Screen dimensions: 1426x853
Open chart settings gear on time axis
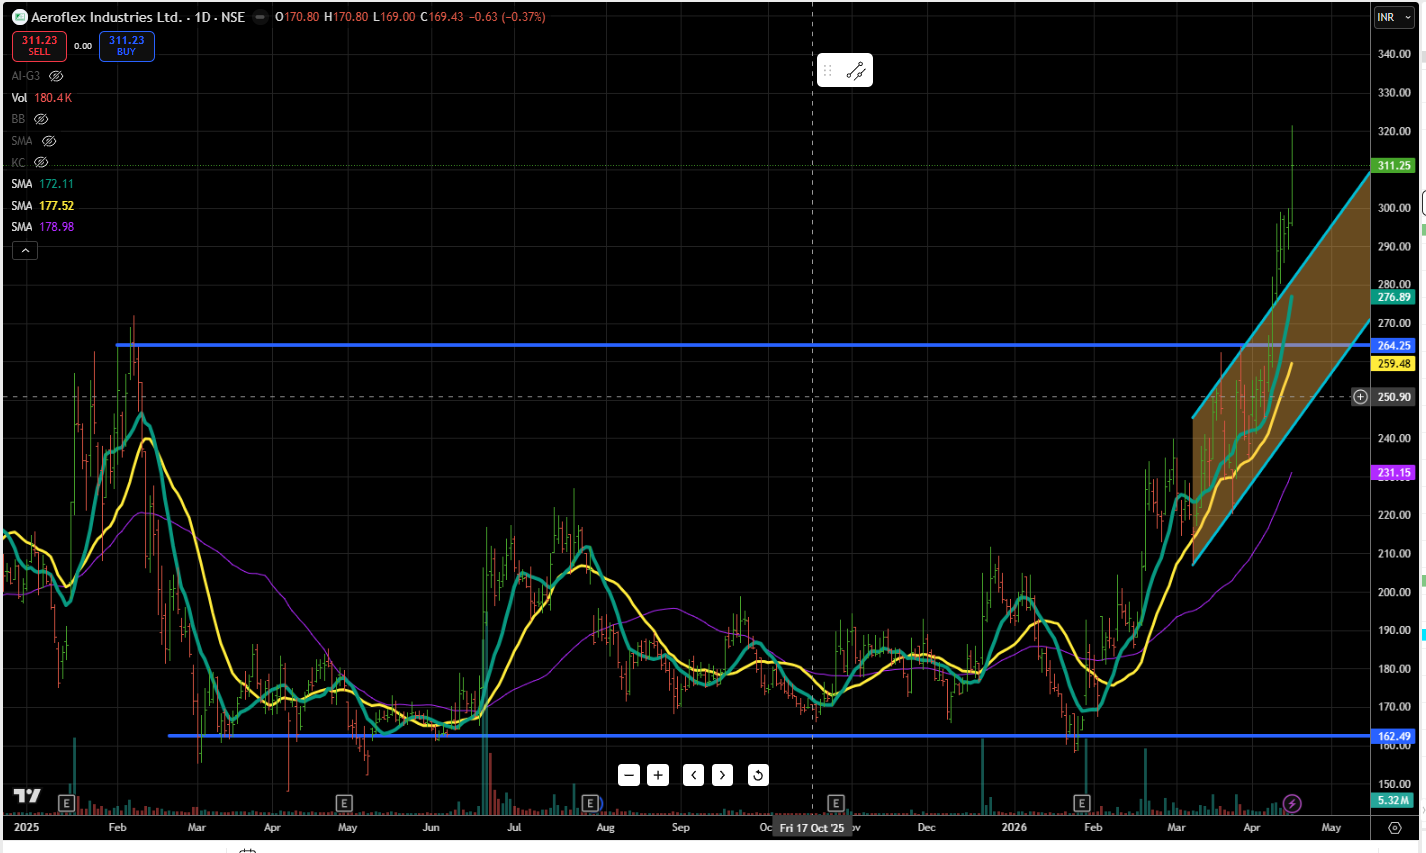1395,827
